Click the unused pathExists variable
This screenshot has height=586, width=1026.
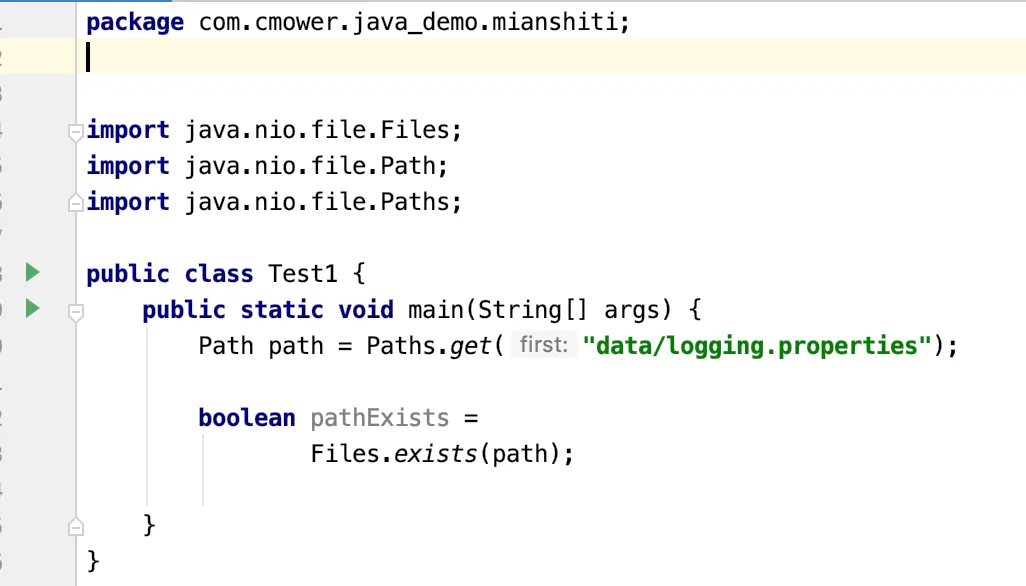click(x=380, y=417)
